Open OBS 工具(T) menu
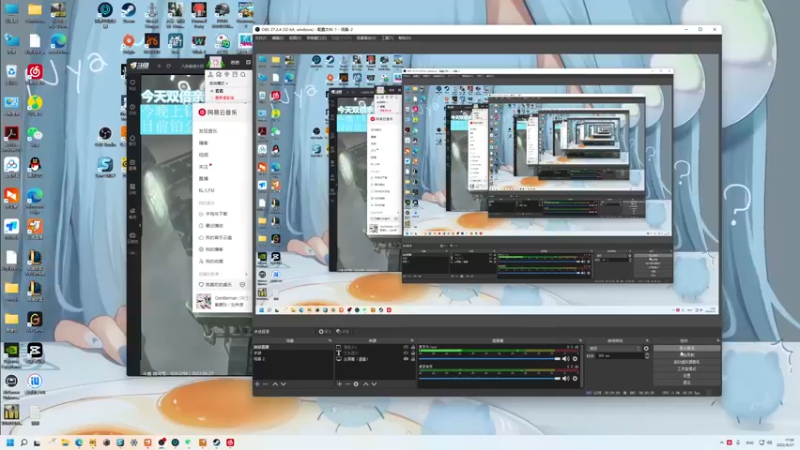The height and width of the screenshot is (450, 800). (x=387, y=38)
